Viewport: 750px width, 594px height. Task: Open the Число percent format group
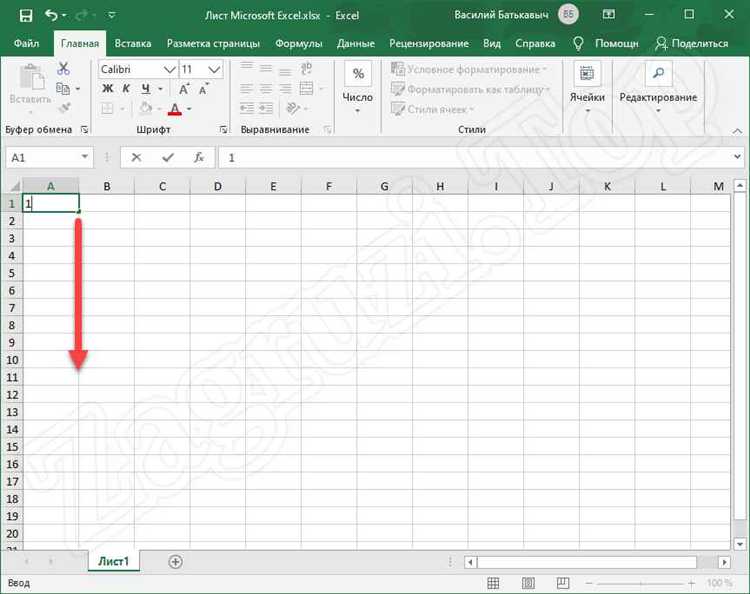point(358,89)
